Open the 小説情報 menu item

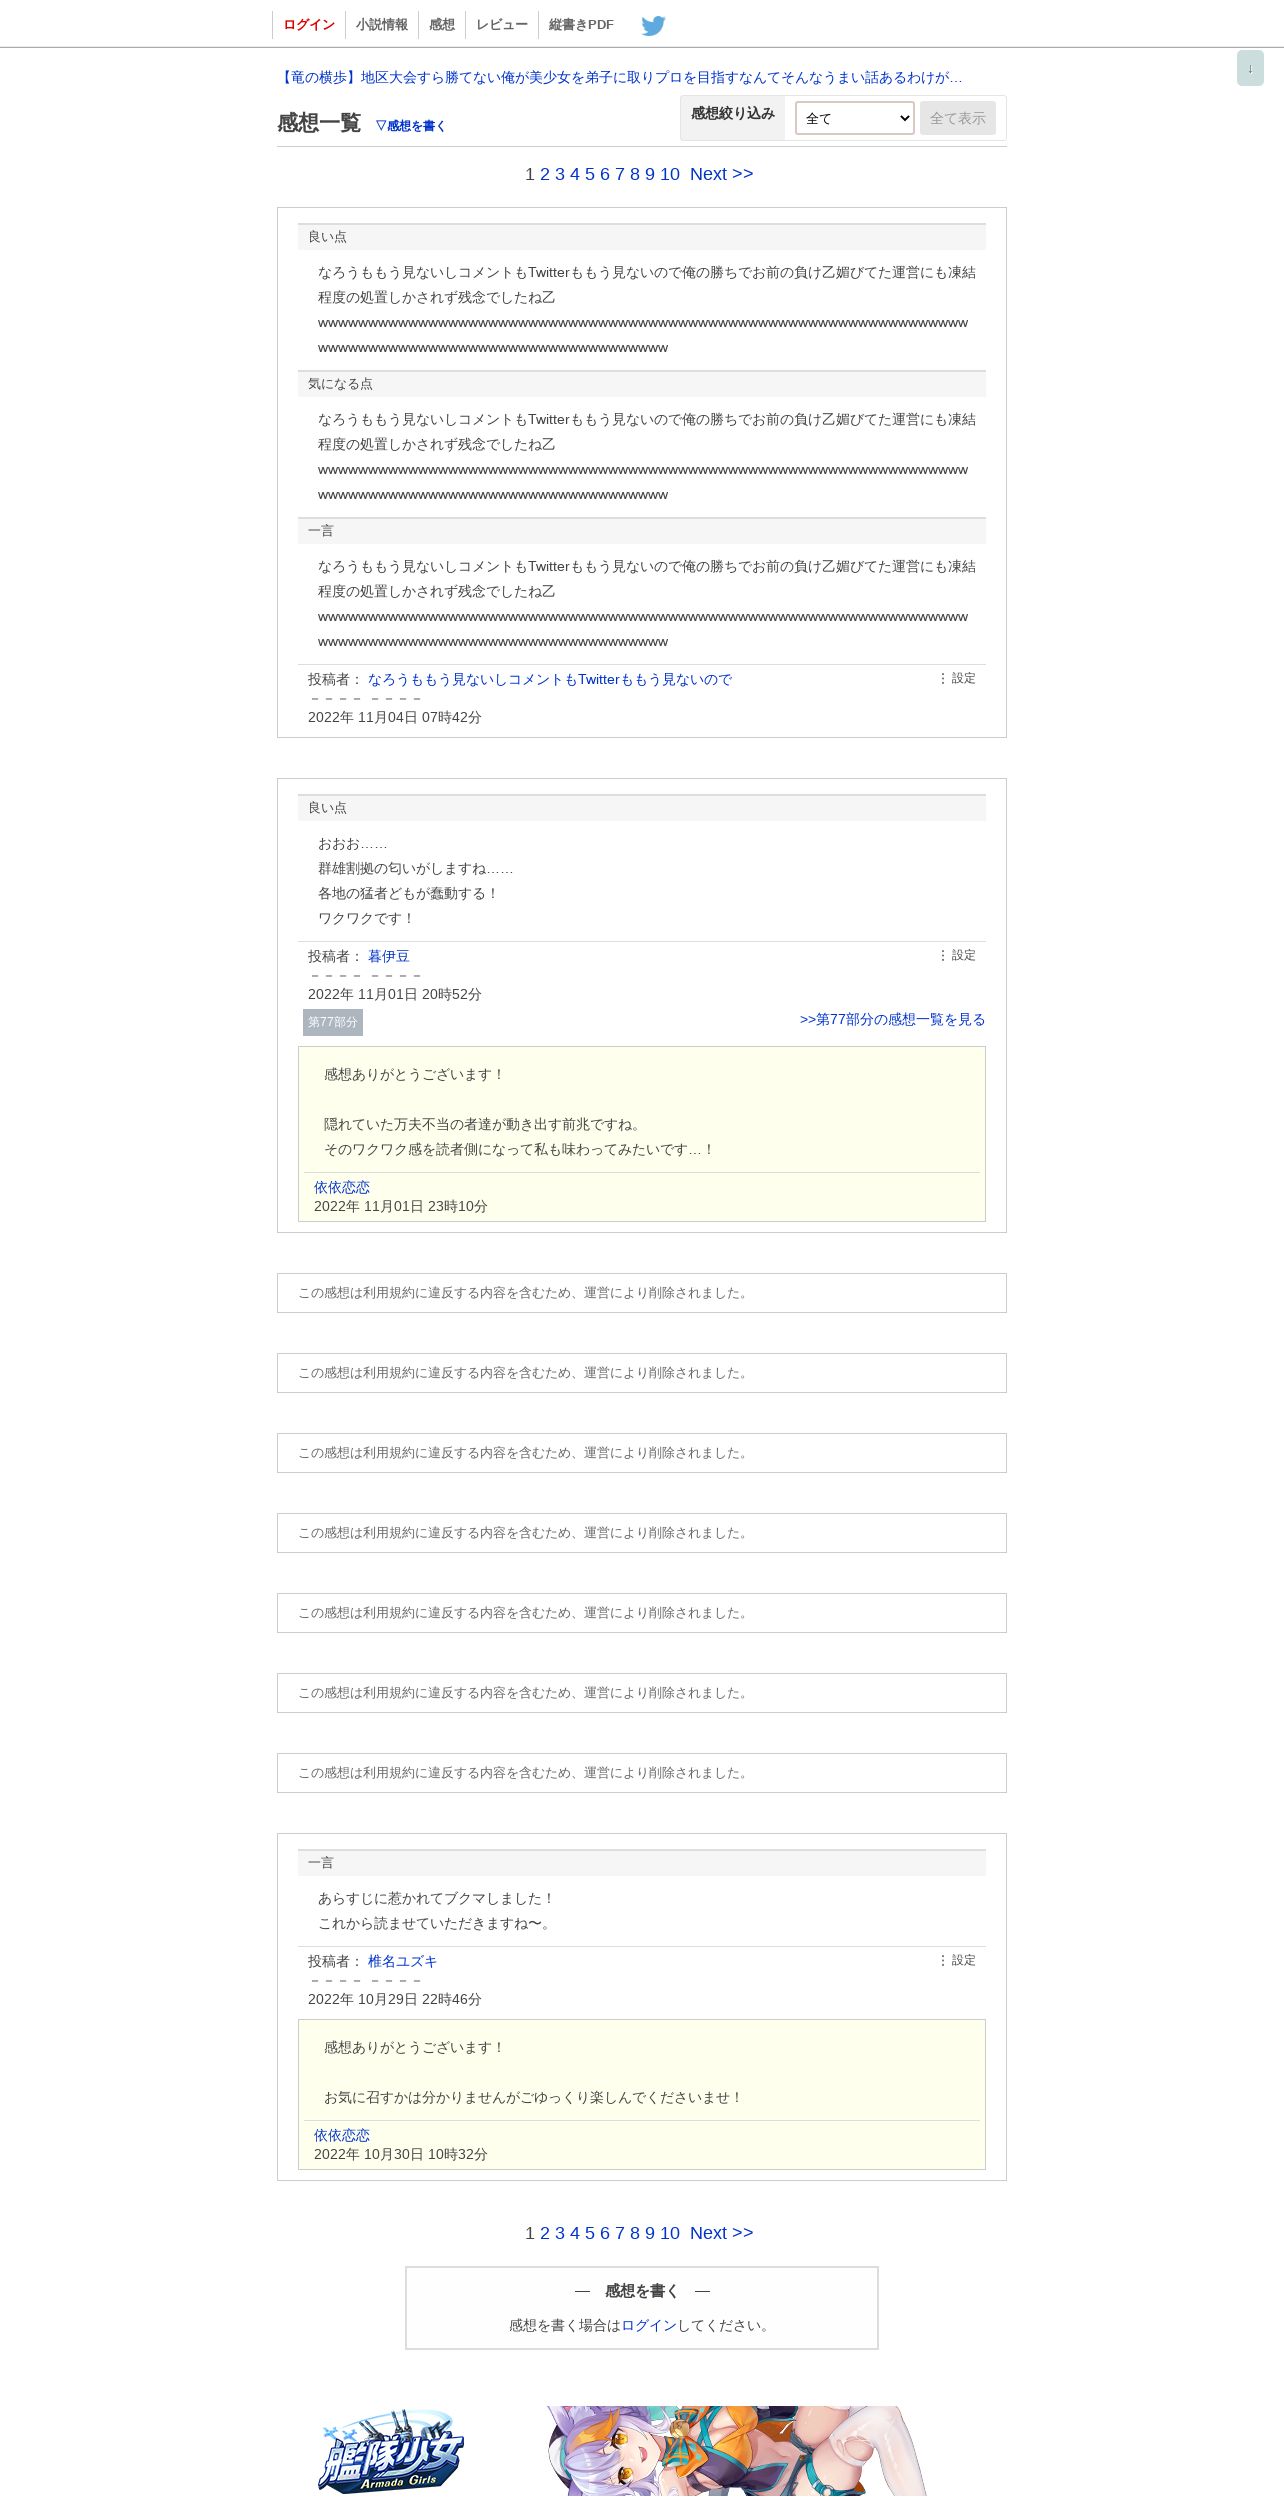click(x=382, y=25)
